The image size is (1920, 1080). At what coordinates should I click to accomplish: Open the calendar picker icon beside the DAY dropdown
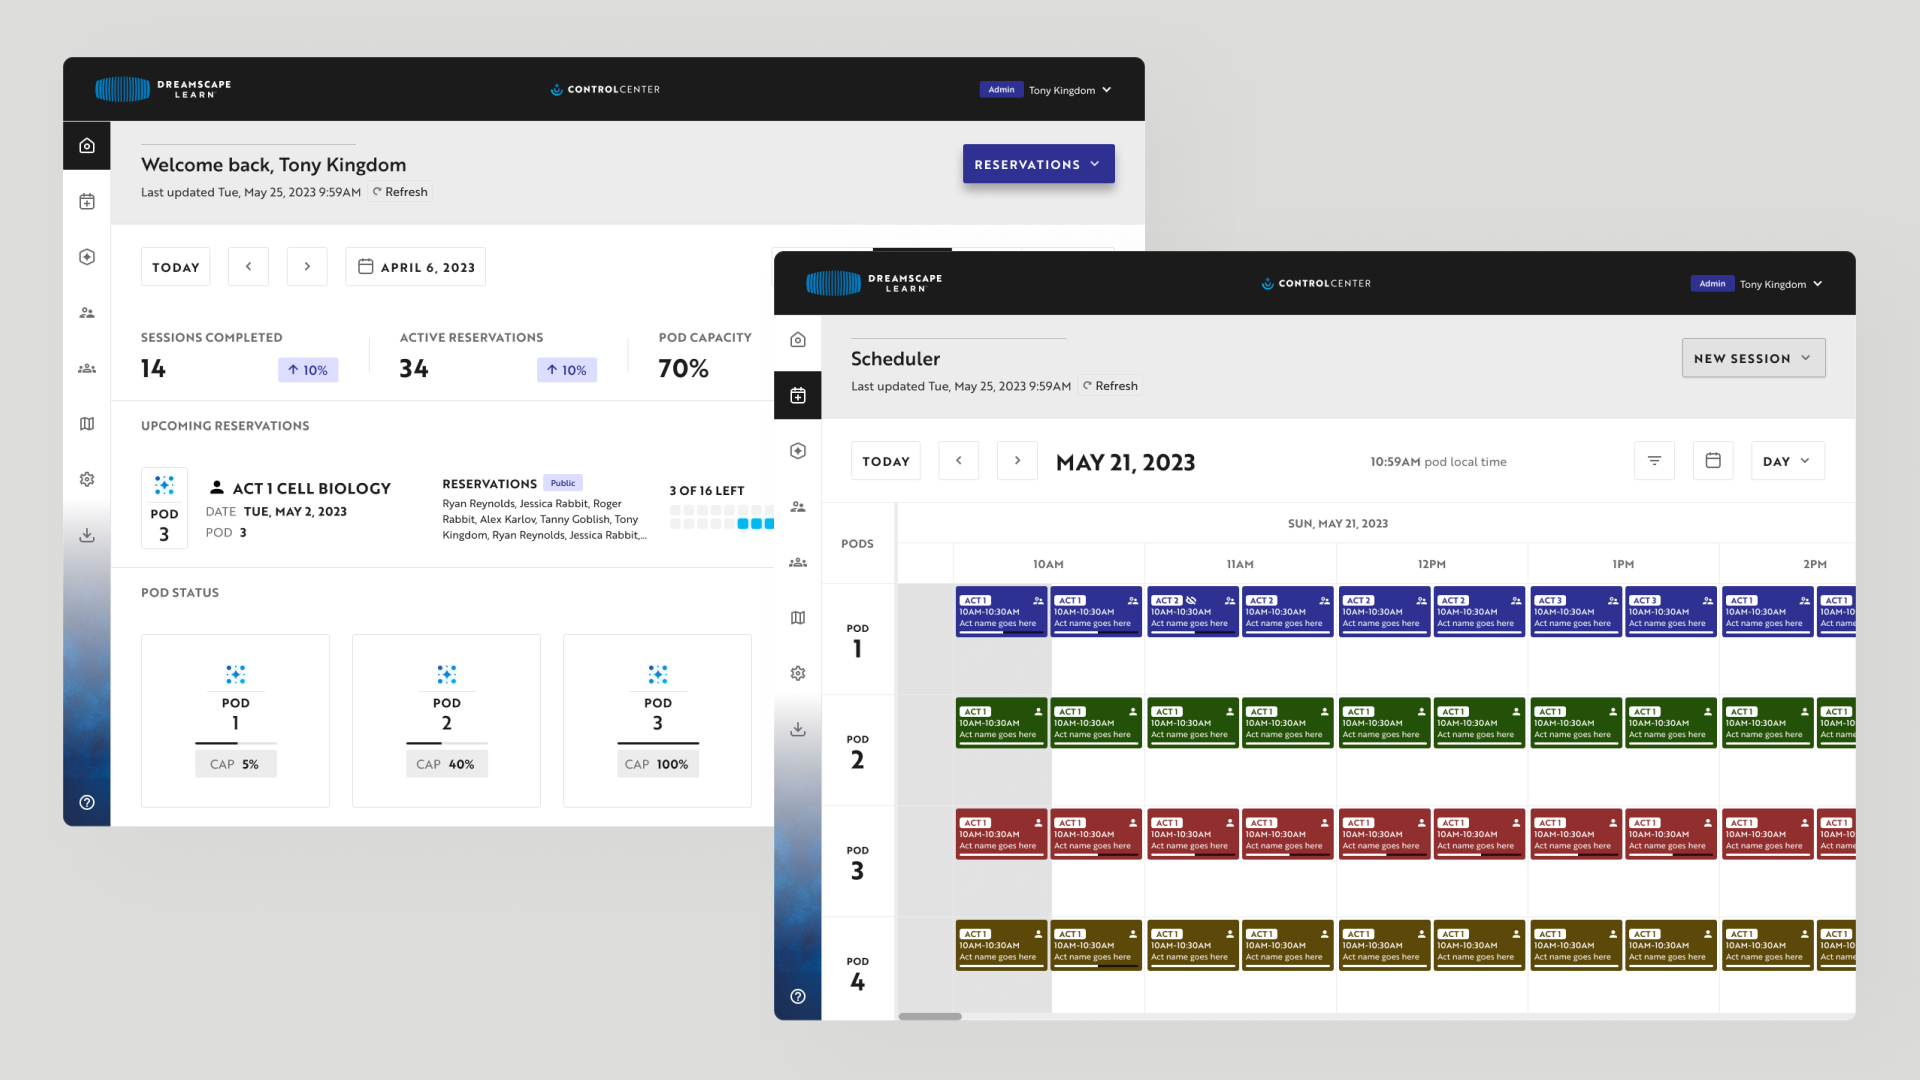click(1712, 461)
